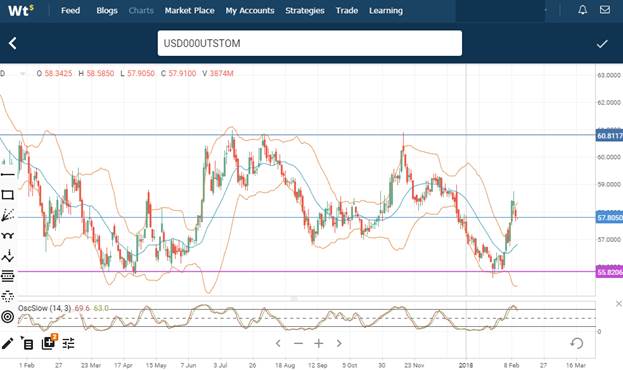The height and width of the screenshot is (370, 623).
Task: Click the 63.0000 price axis label
Action: (x=609, y=76)
